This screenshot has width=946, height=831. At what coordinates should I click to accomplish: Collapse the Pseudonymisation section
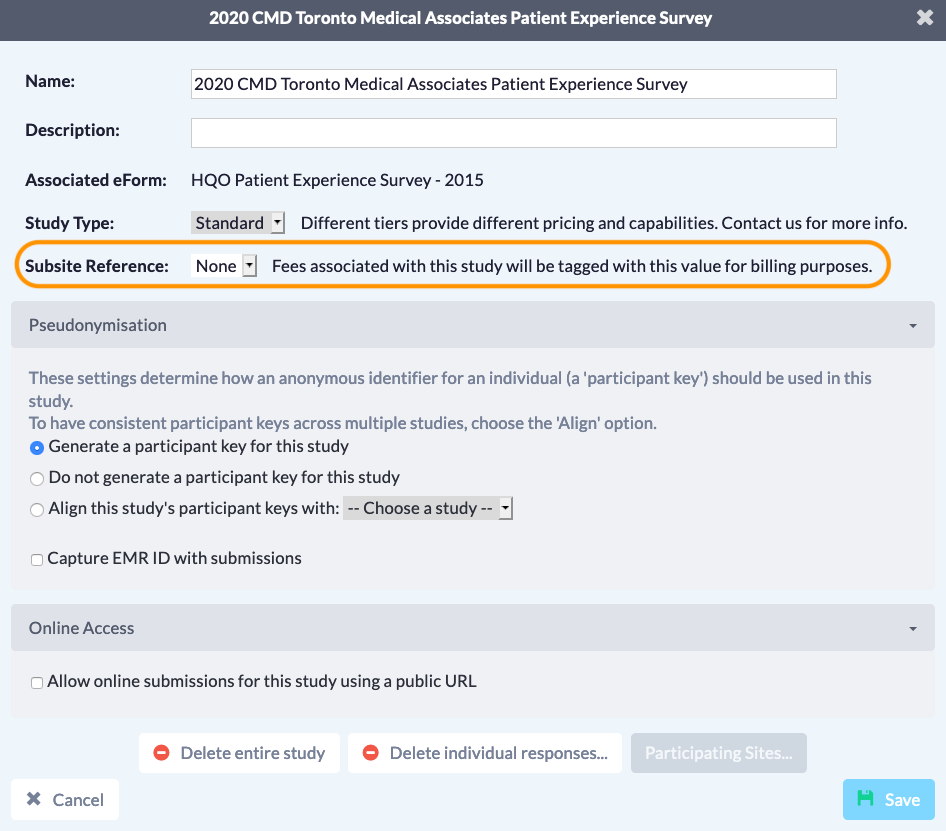pyautogui.click(x=472, y=325)
